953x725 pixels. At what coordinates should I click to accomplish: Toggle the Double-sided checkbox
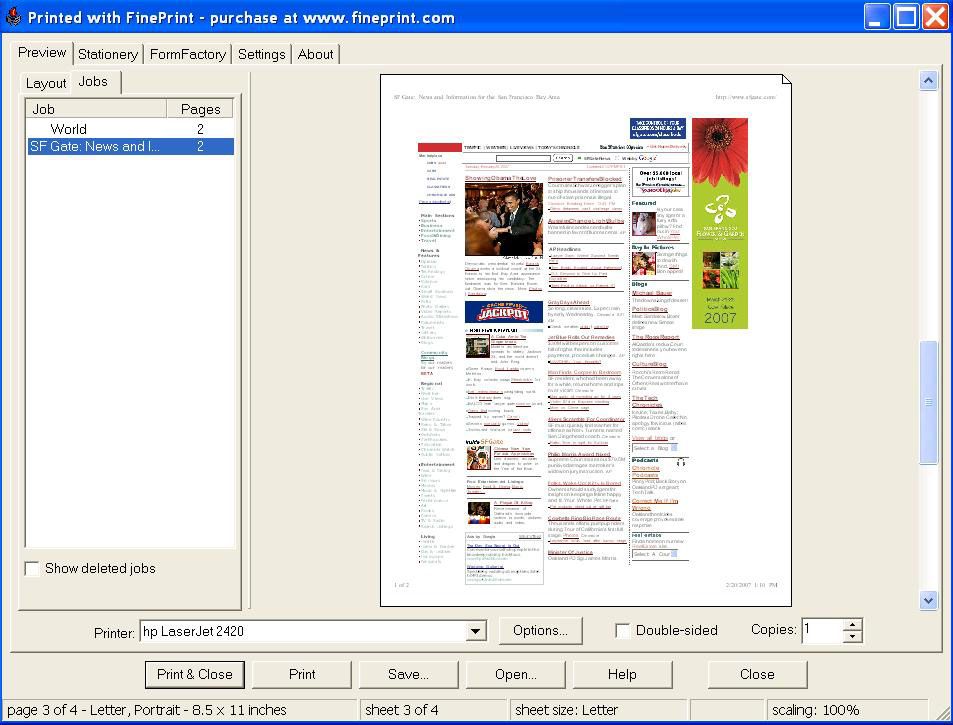[x=623, y=631]
